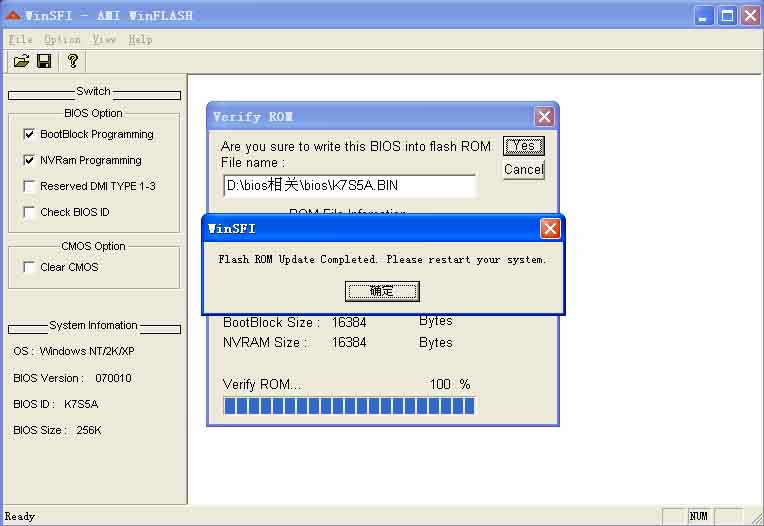Maximize the WinSFI main window
The height and width of the screenshot is (526, 764).
coord(727,16)
